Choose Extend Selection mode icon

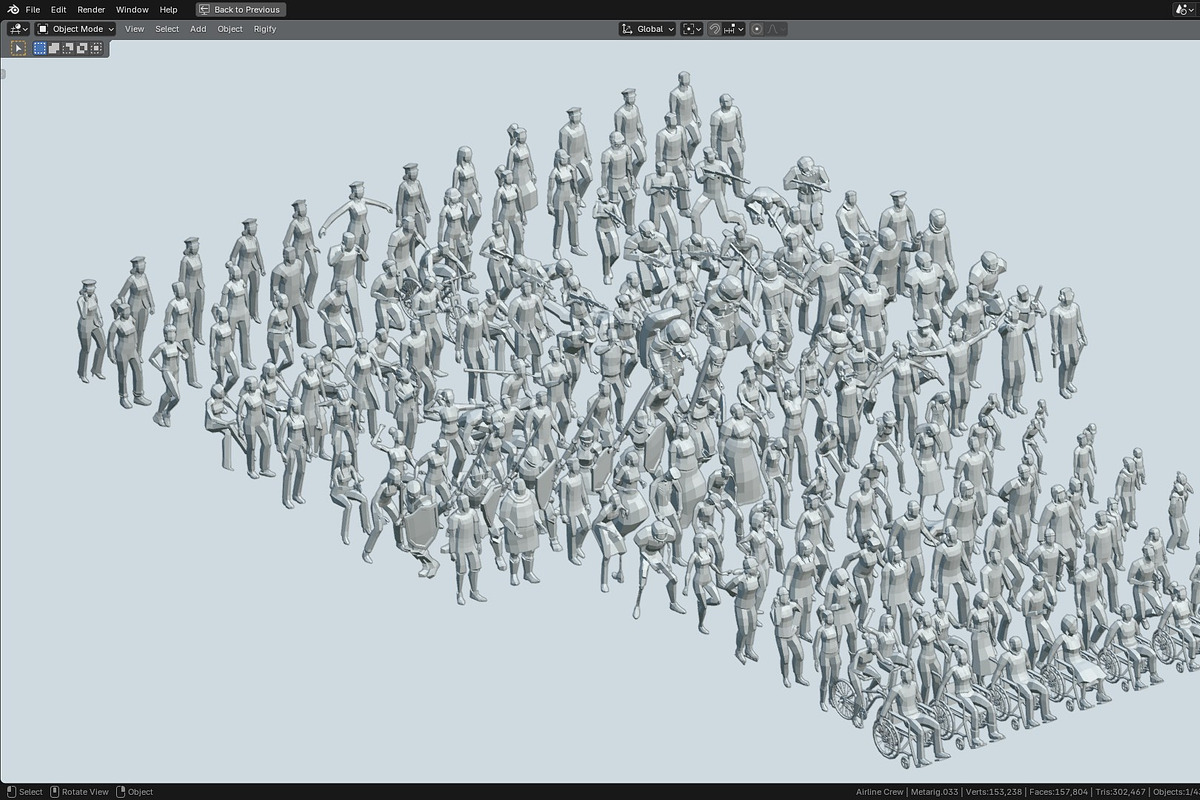(54, 48)
